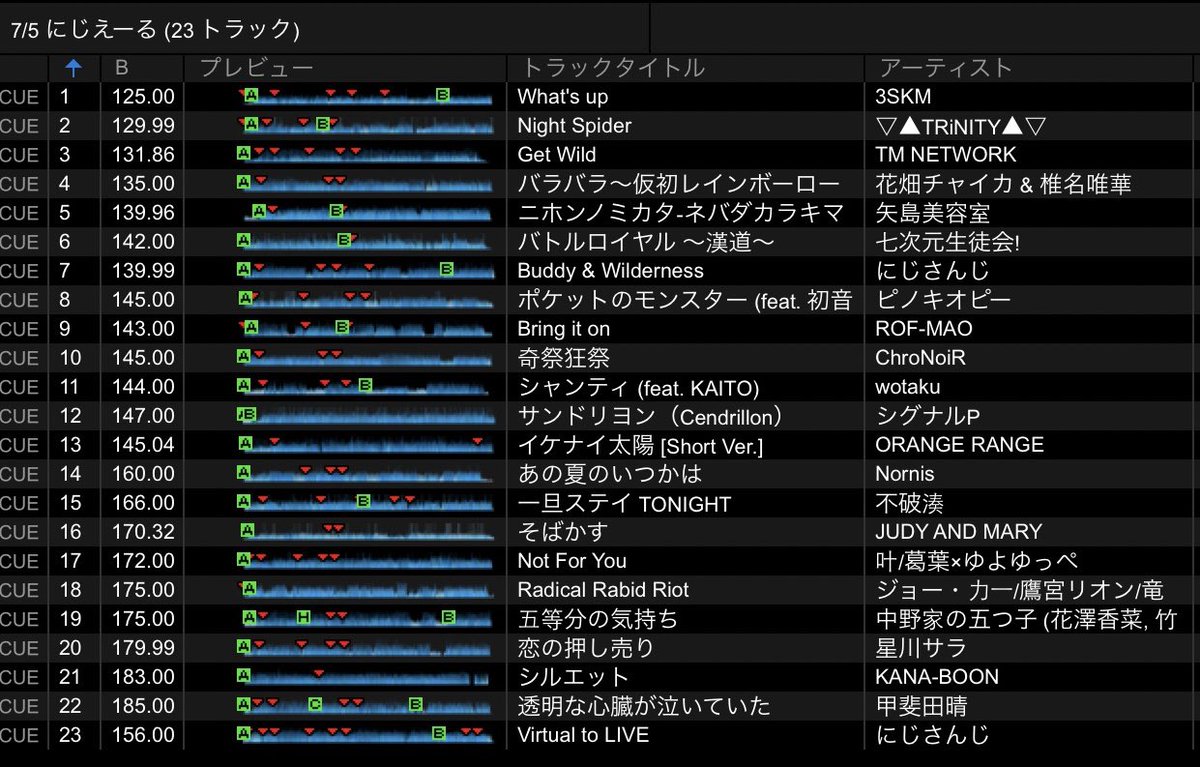Click artist wotaku
The image size is (1200, 767).
point(908,387)
